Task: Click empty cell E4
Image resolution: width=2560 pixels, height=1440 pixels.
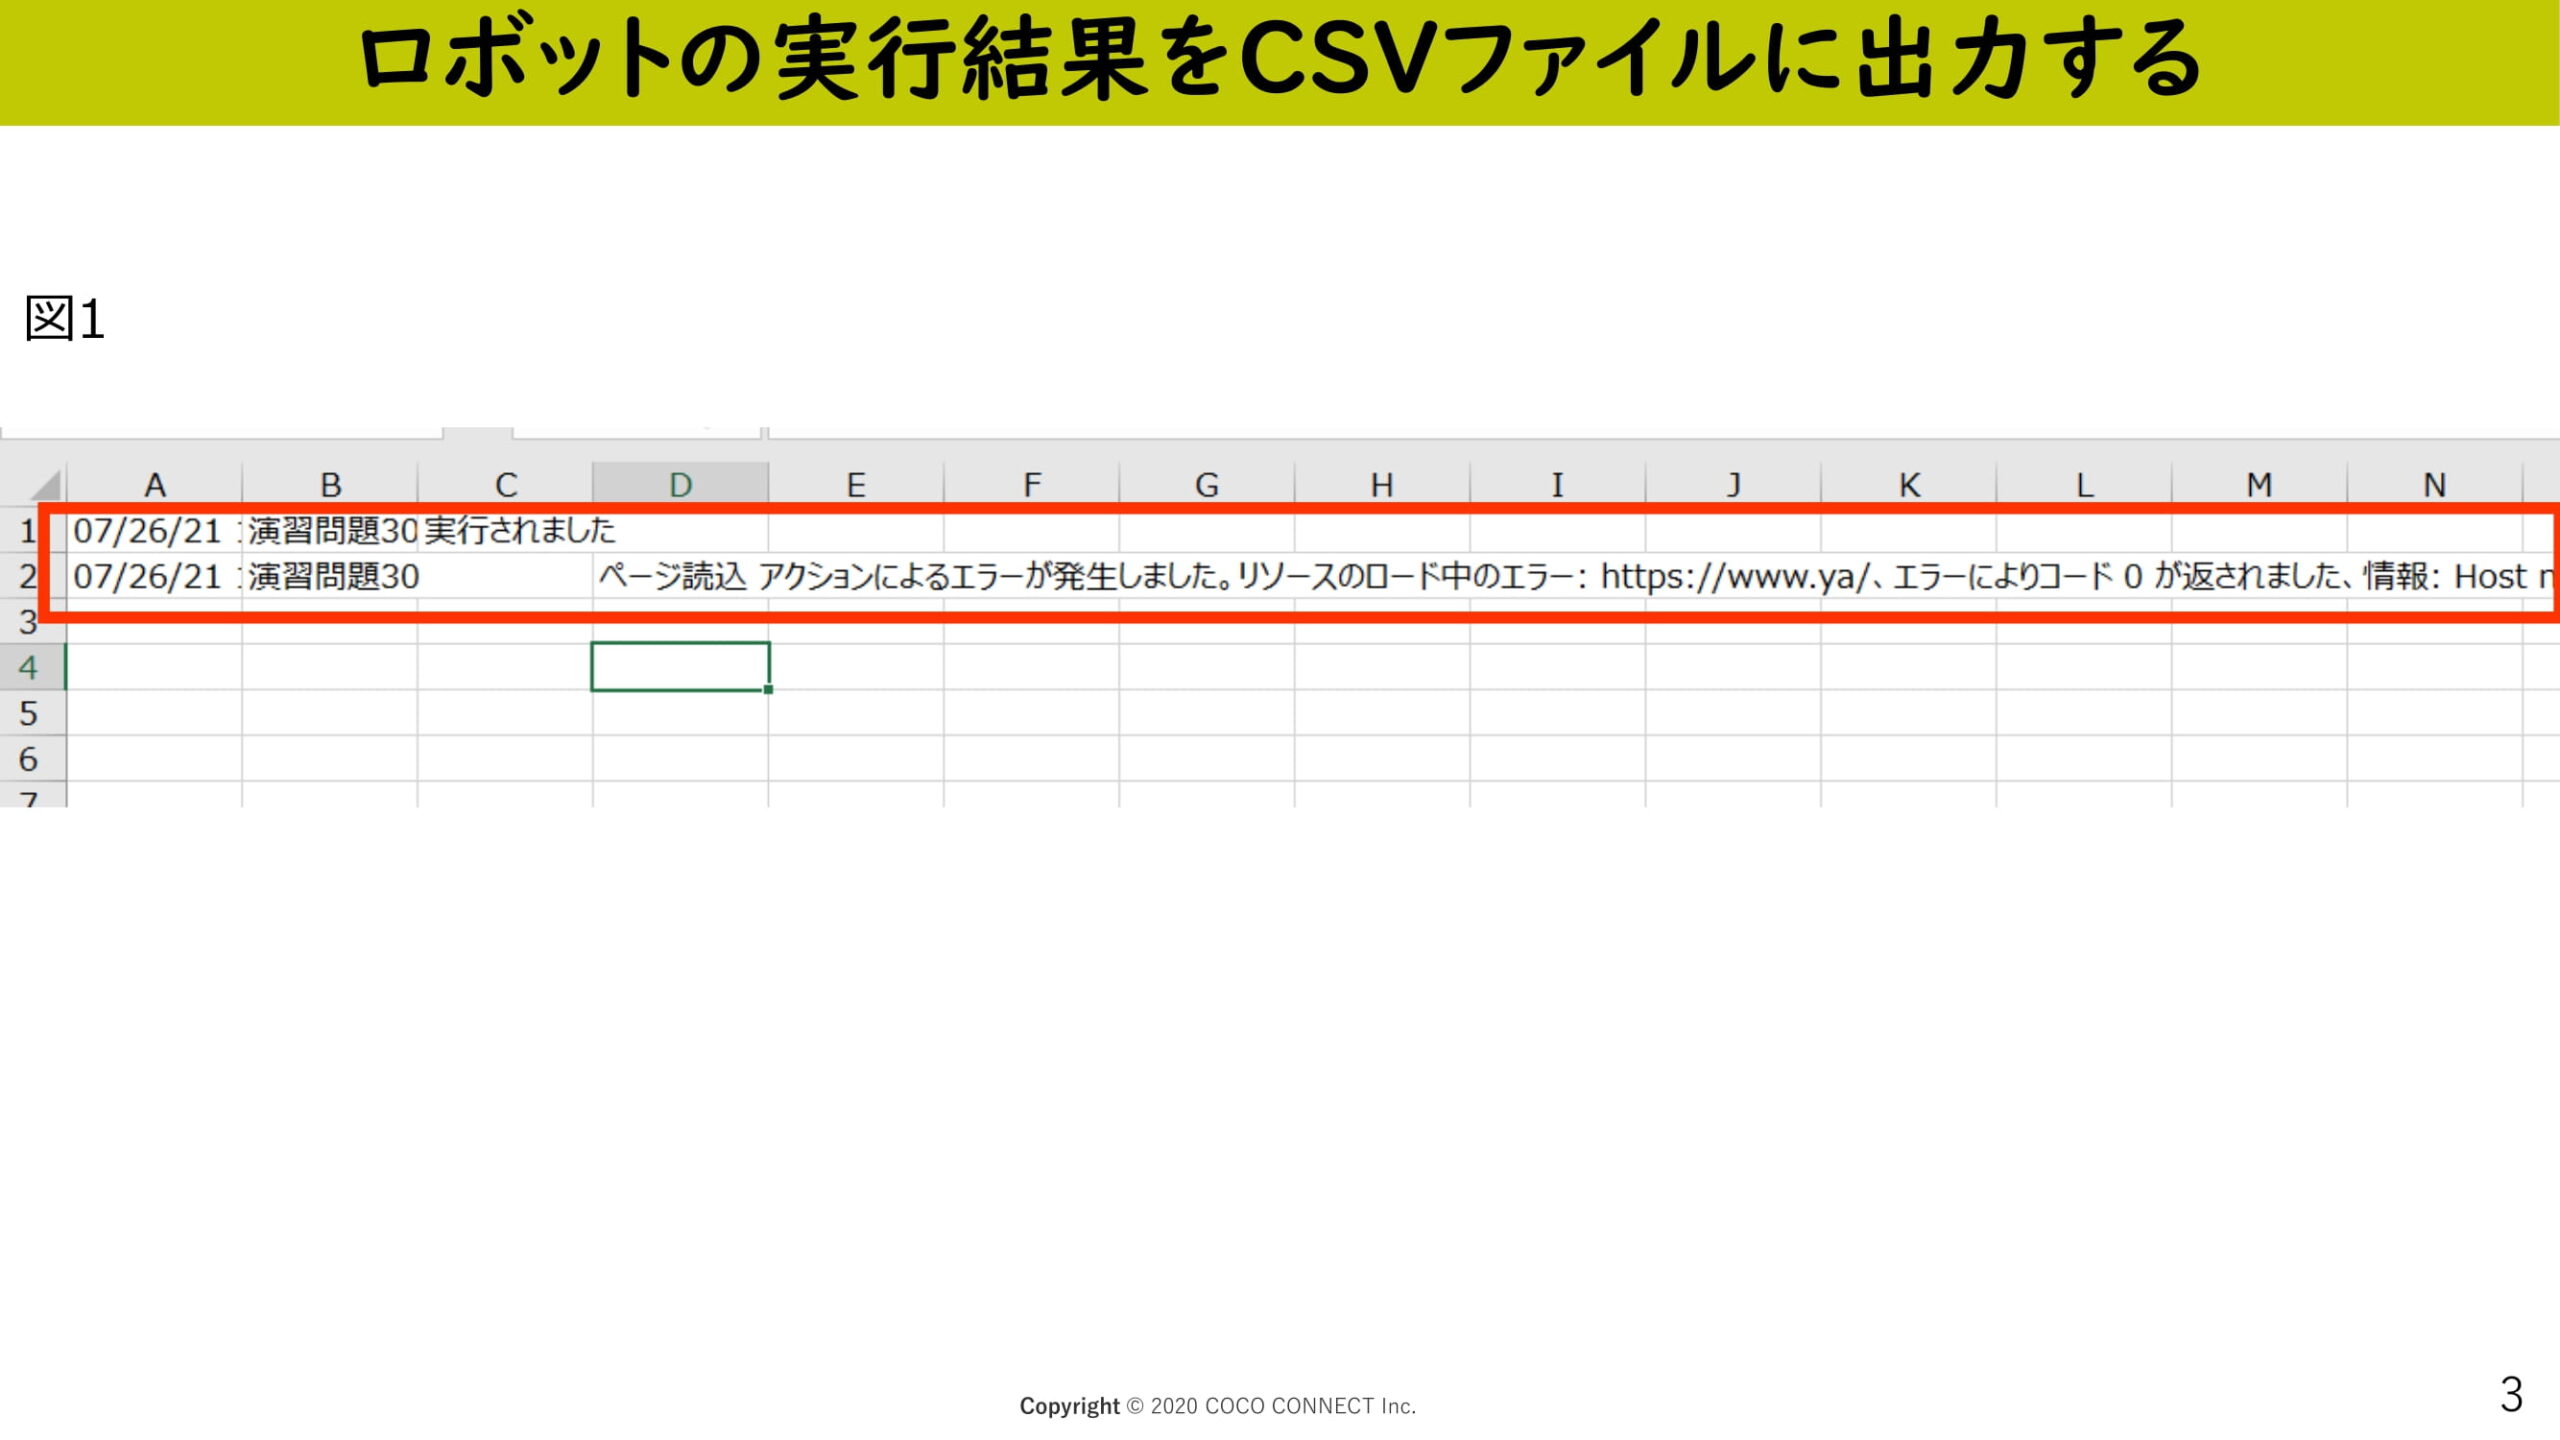Action: pyautogui.click(x=856, y=667)
